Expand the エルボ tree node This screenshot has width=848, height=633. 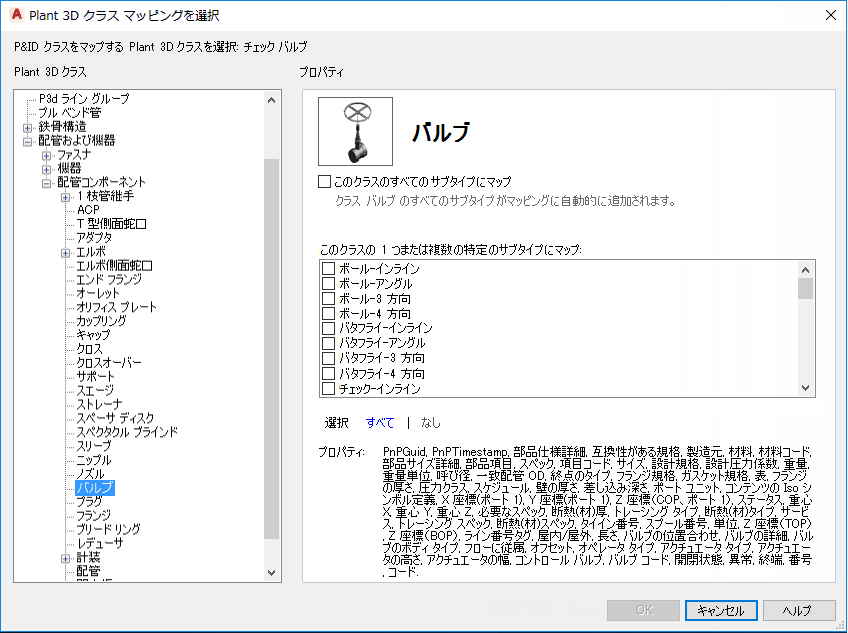tap(65, 253)
